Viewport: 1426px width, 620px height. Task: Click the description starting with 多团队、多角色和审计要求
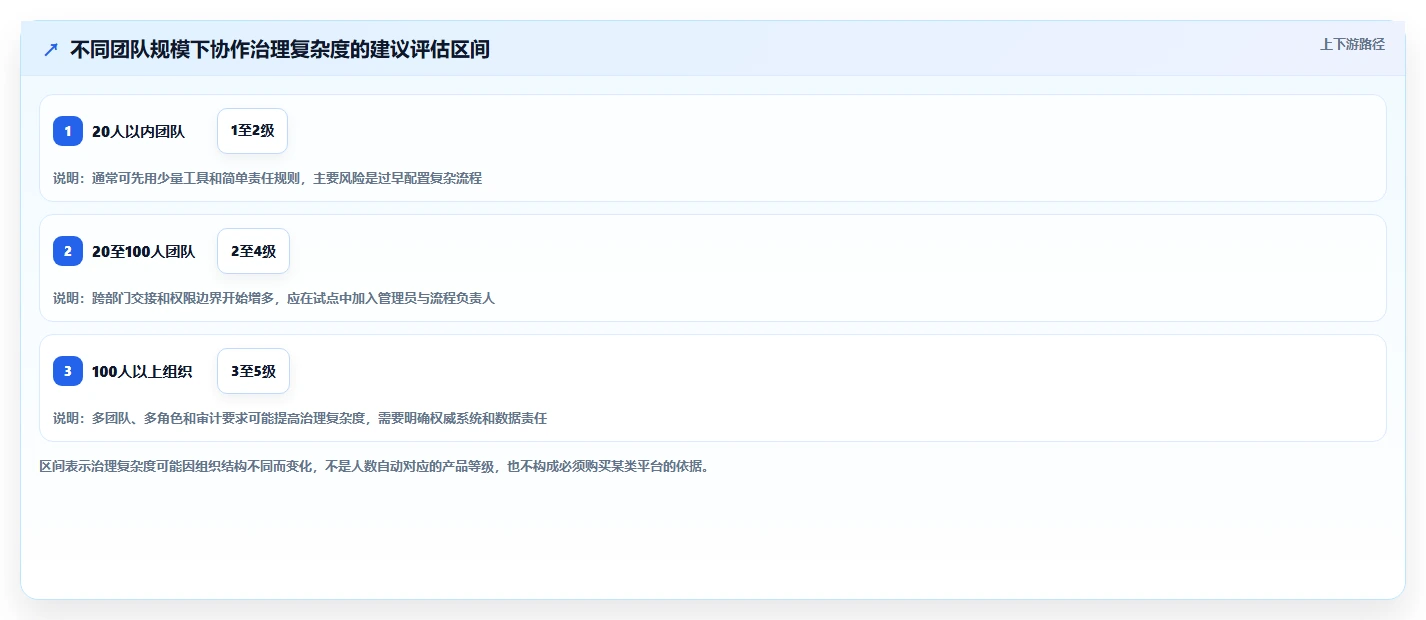[x=300, y=418]
